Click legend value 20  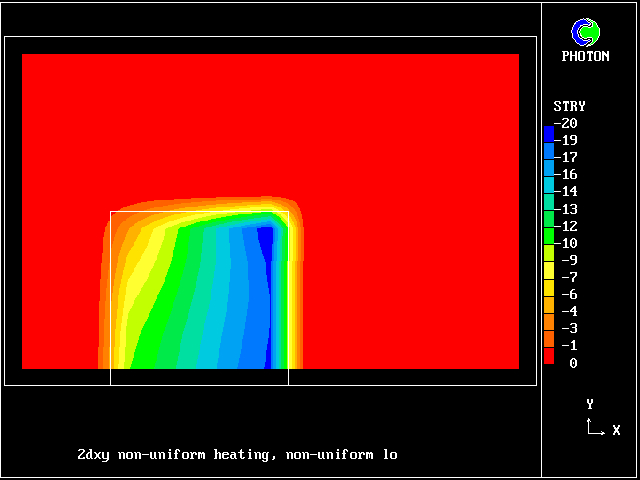pyautogui.click(x=570, y=123)
